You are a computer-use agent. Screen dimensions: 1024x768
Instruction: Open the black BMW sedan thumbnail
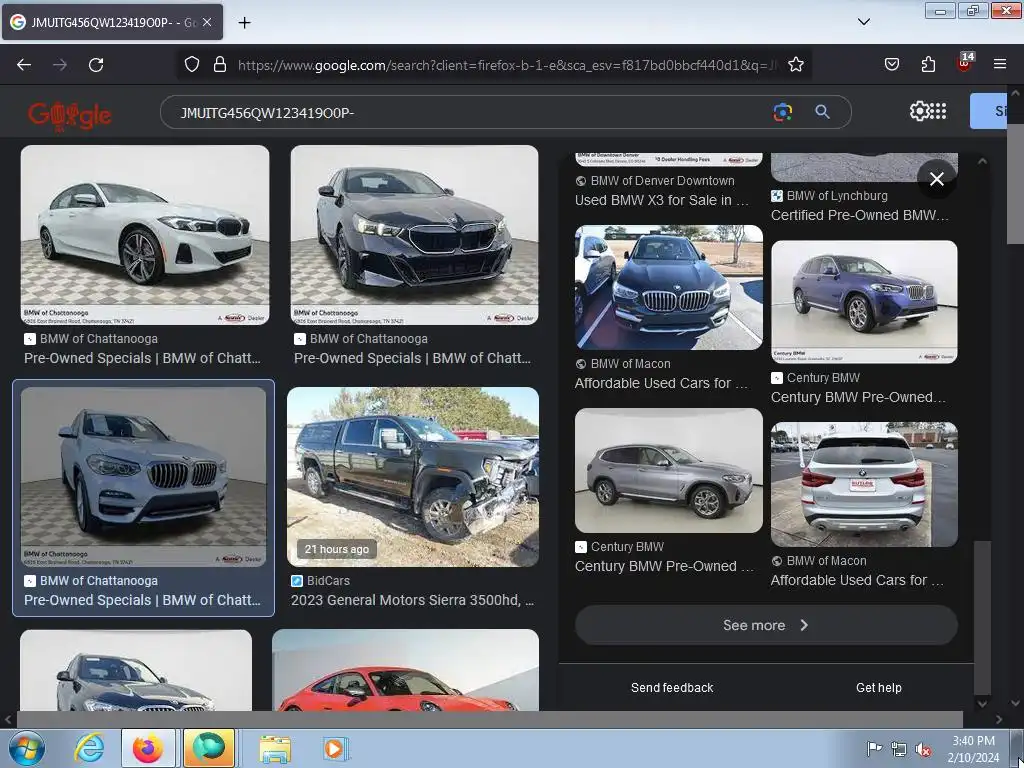[x=414, y=235]
